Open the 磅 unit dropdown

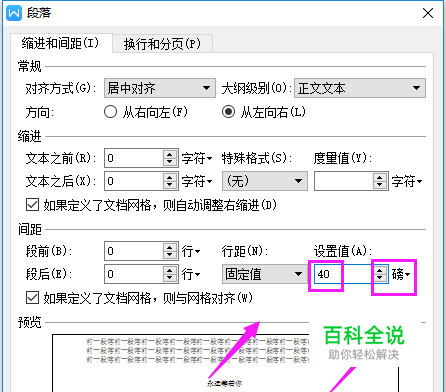(401, 274)
